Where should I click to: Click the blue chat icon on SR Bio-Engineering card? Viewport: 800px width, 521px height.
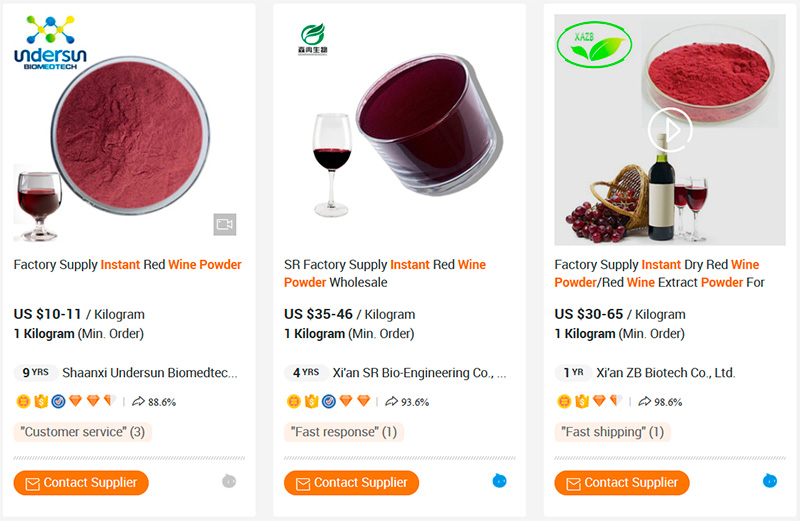[500, 482]
